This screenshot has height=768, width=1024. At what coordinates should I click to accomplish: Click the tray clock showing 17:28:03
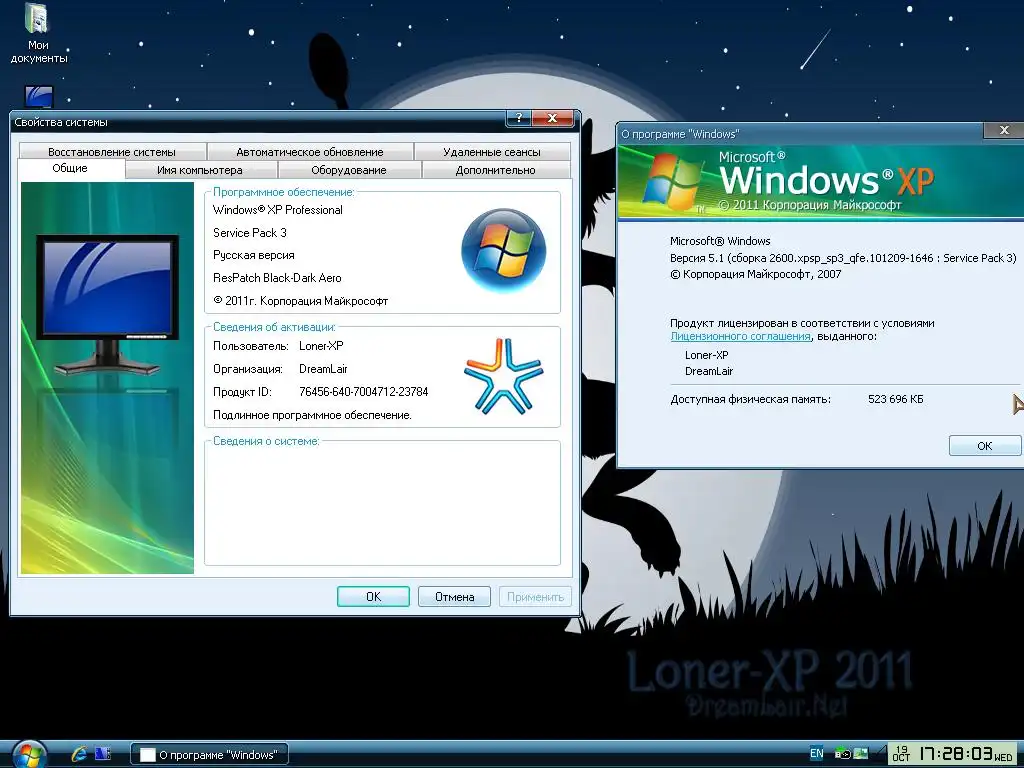955,754
